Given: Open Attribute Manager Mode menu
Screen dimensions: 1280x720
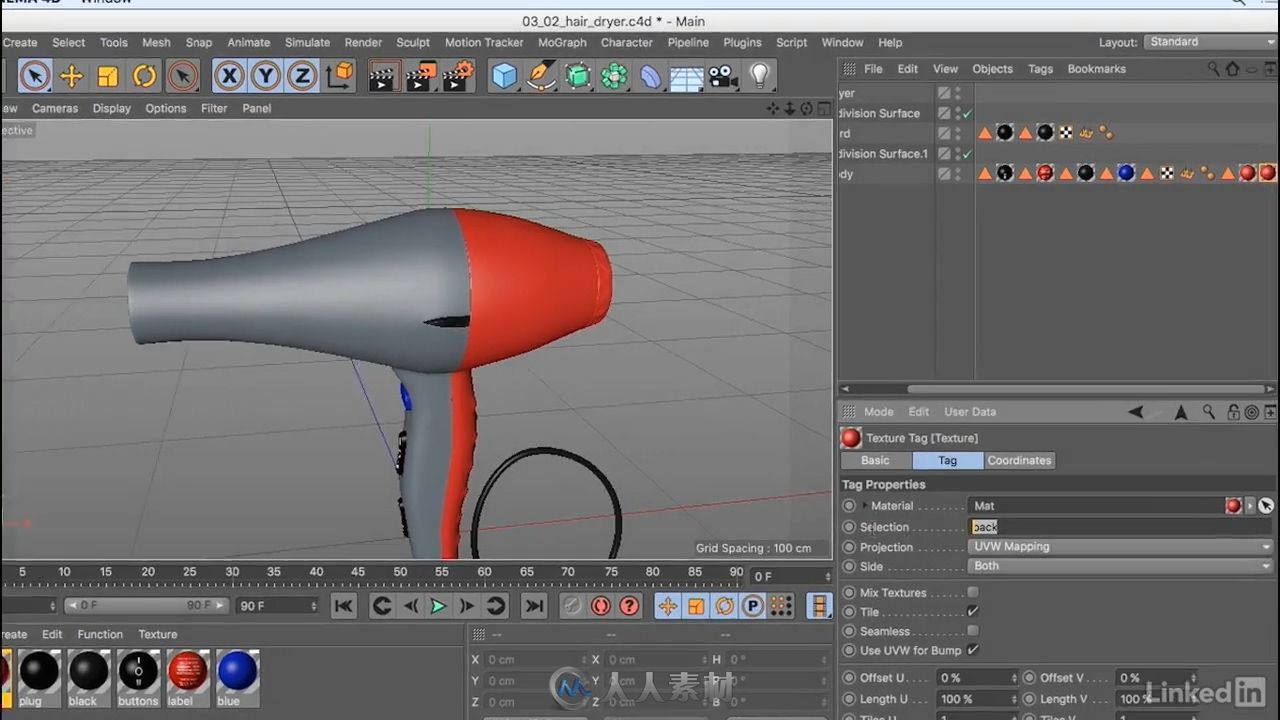Looking at the screenshot, I should coord(878,412).
